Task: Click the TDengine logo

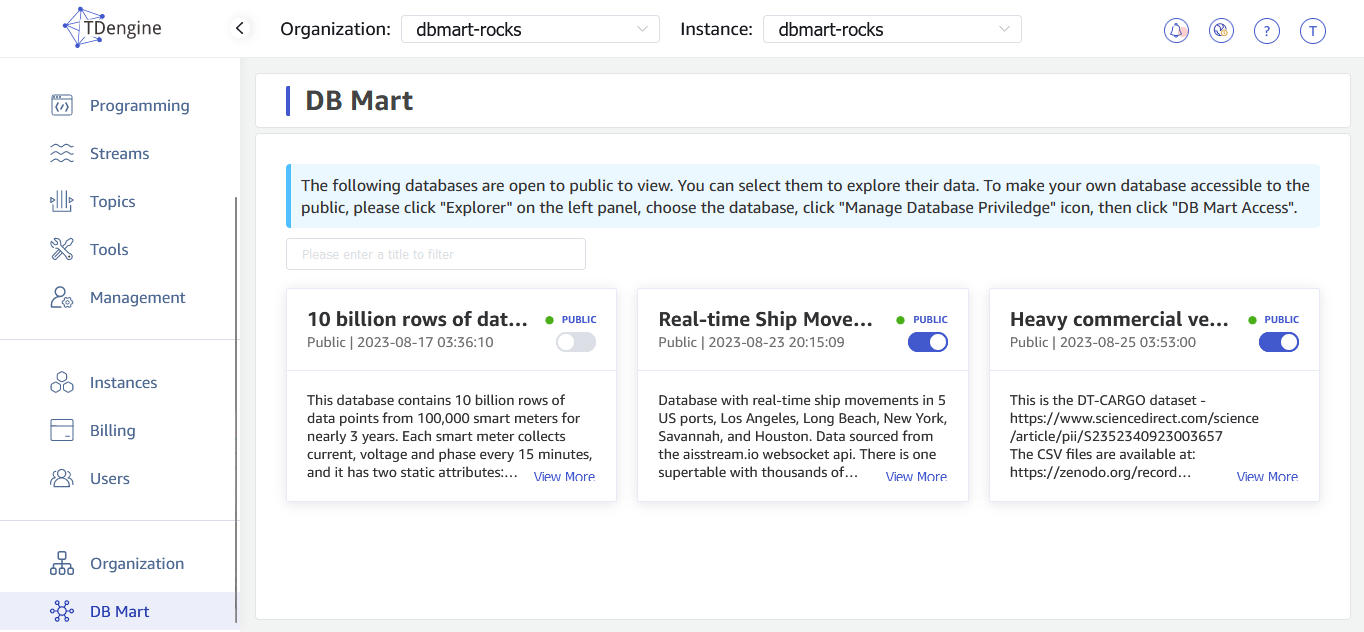Action: point(112,28)
